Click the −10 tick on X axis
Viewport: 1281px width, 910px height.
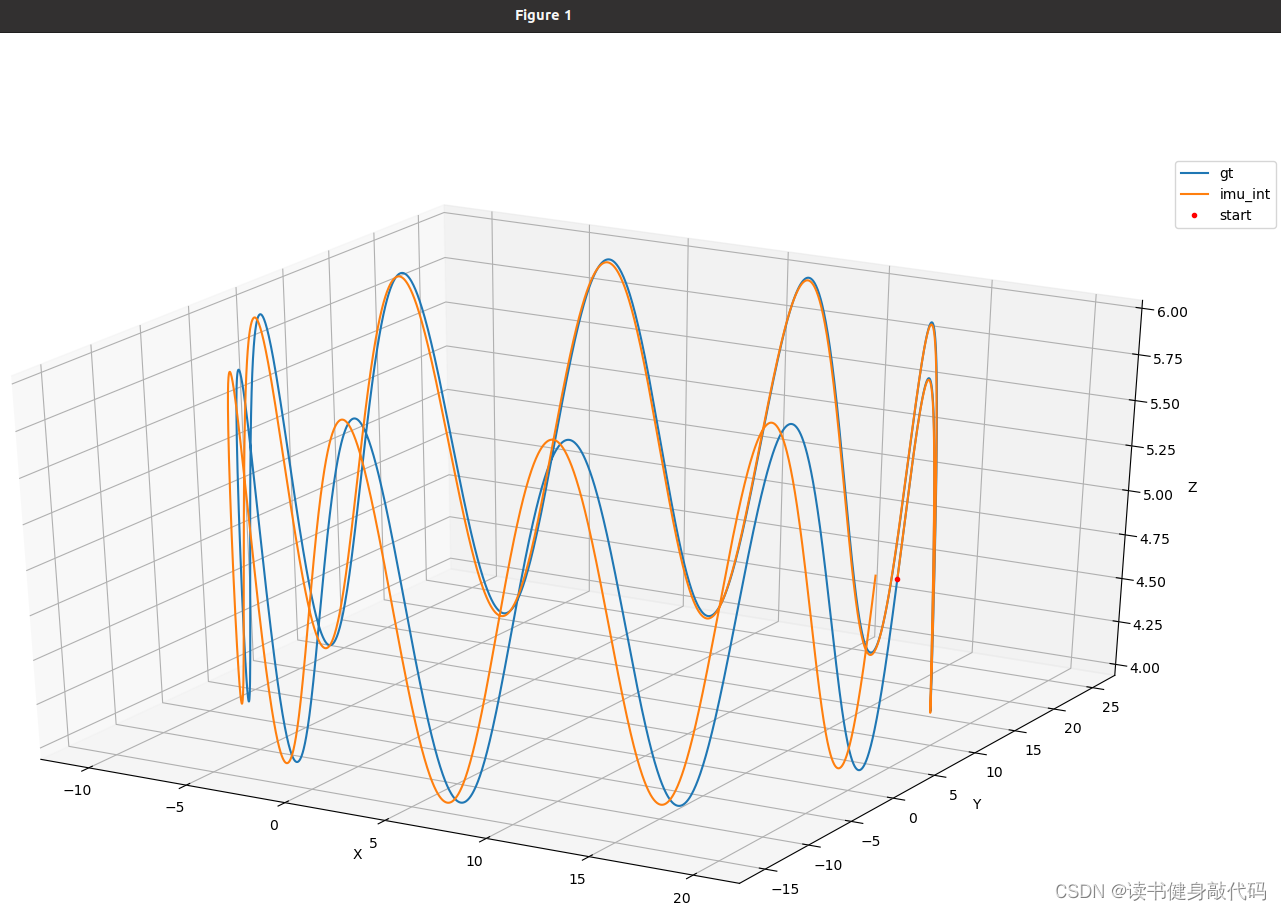coord(78,790)
